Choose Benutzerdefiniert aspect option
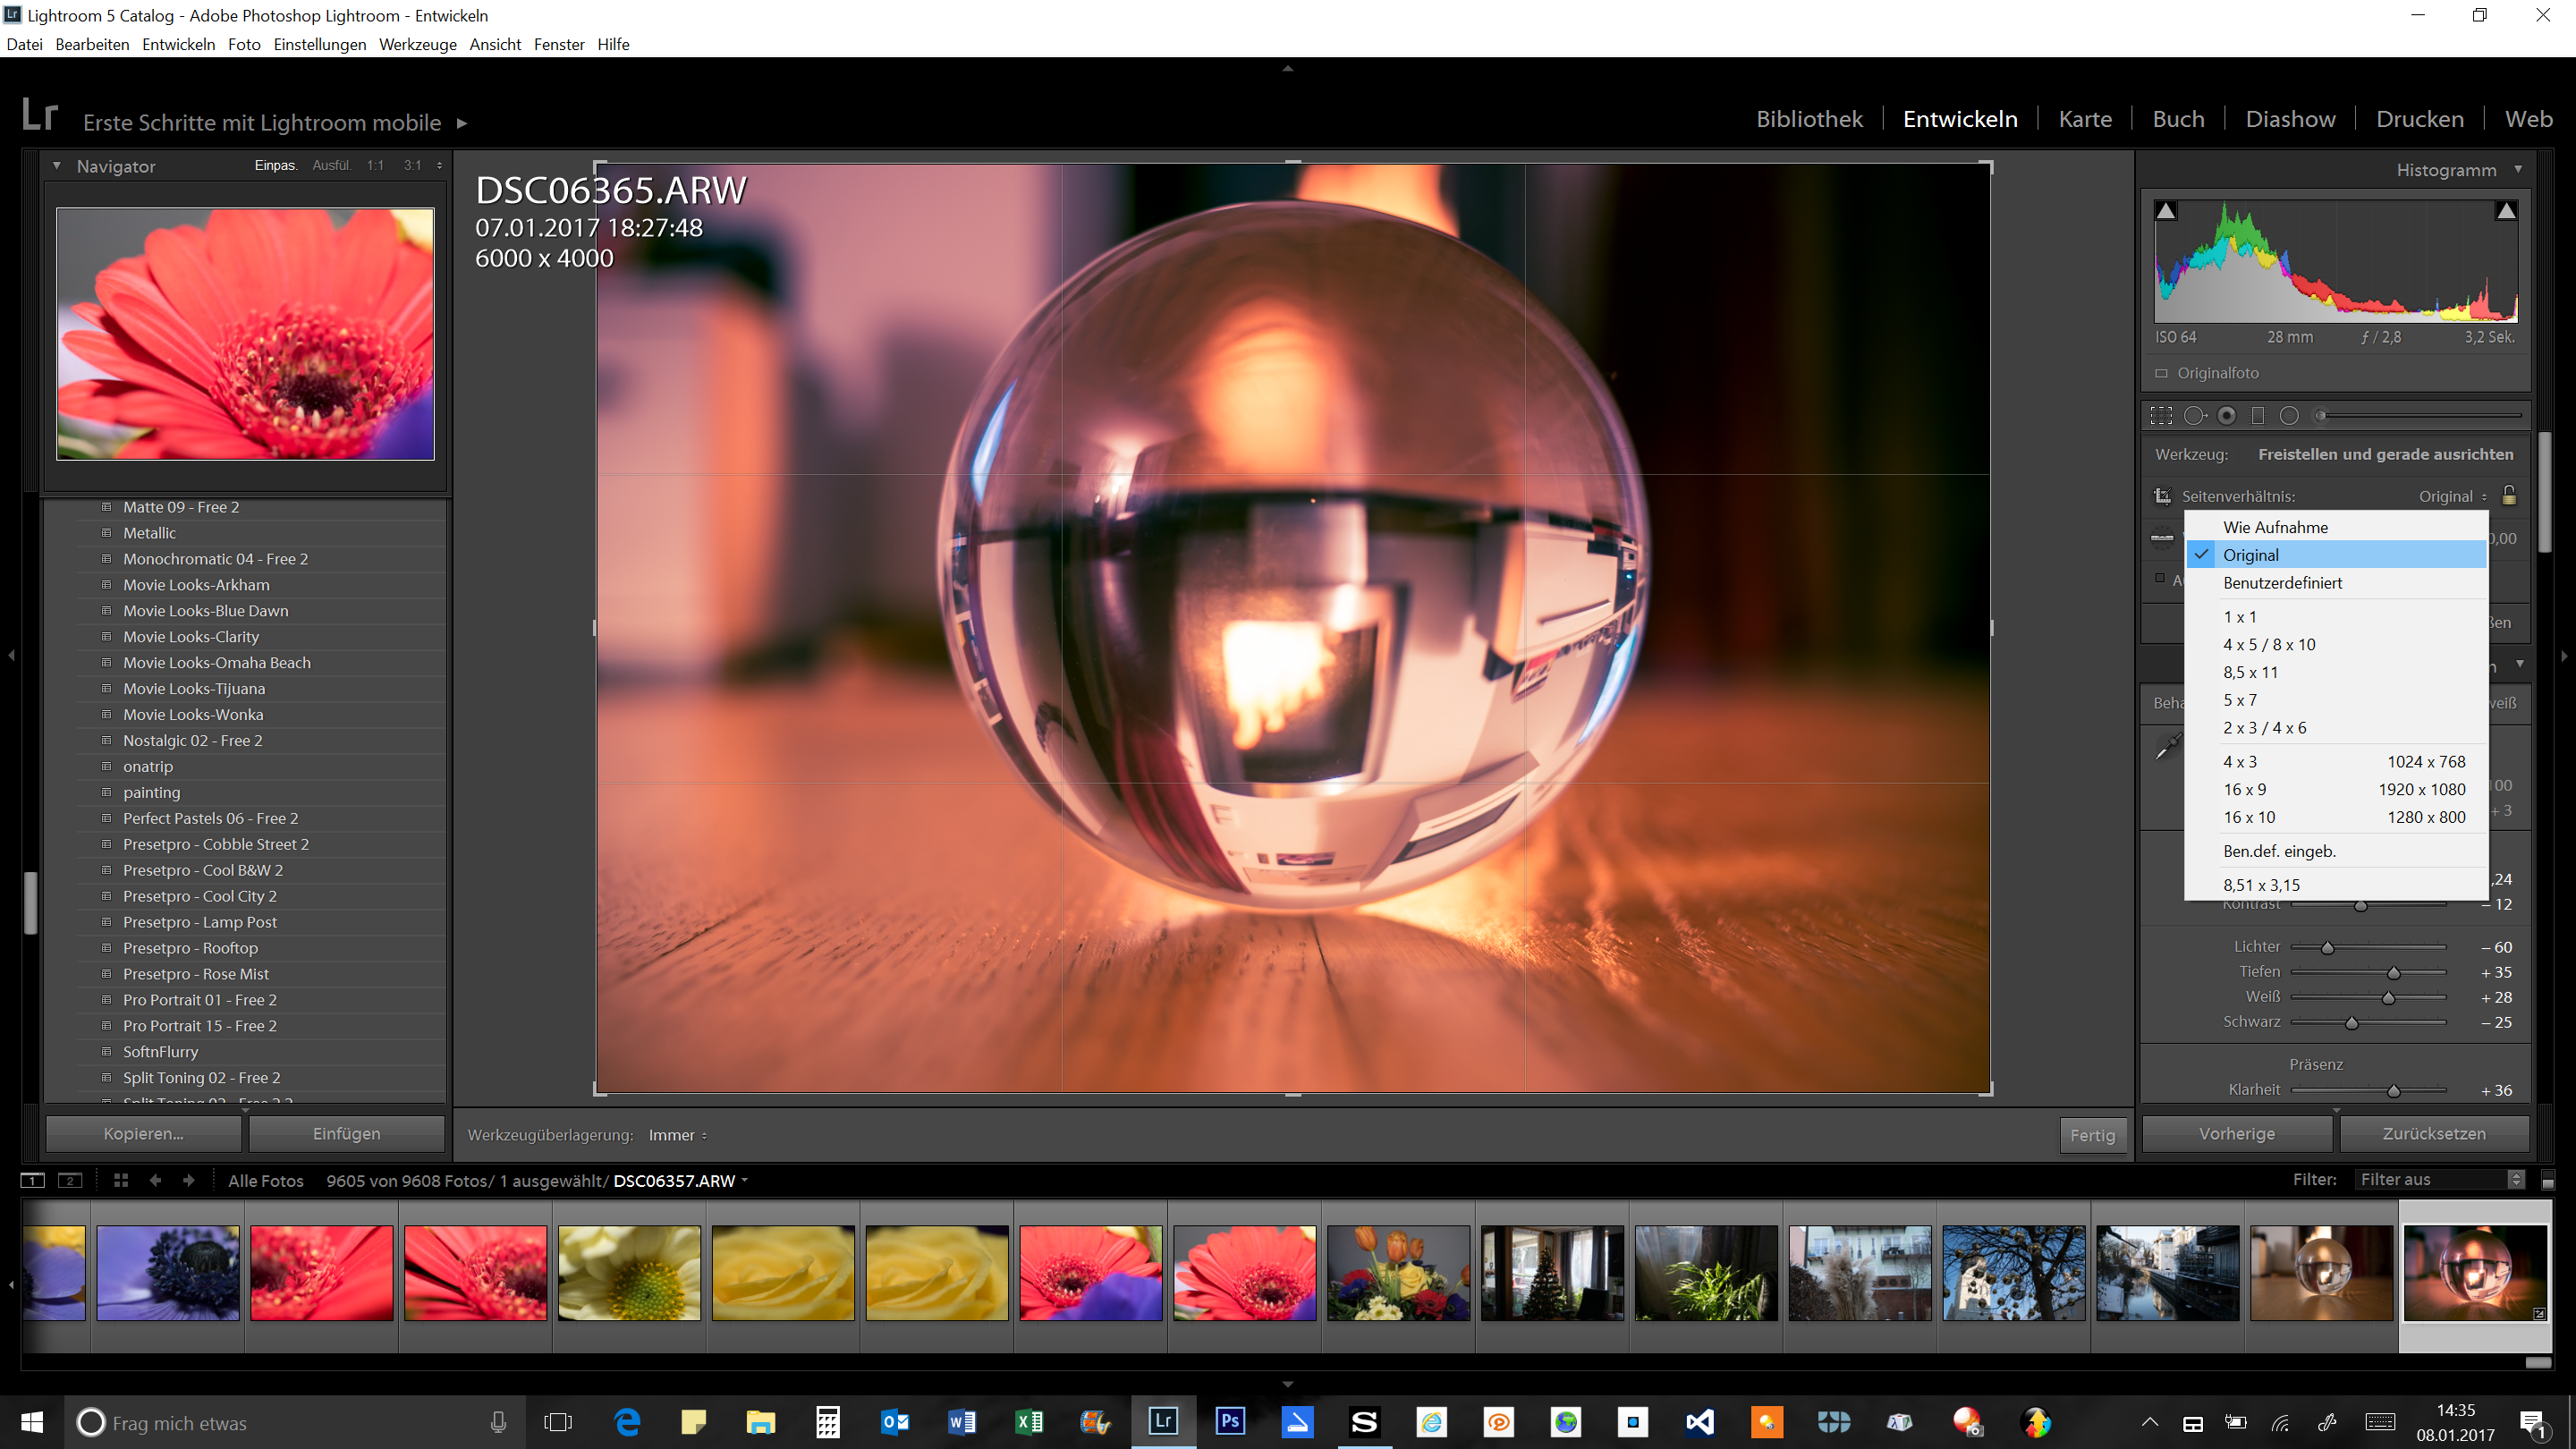Viewport: 2576px width, 1449px height. click(2336, 583)
